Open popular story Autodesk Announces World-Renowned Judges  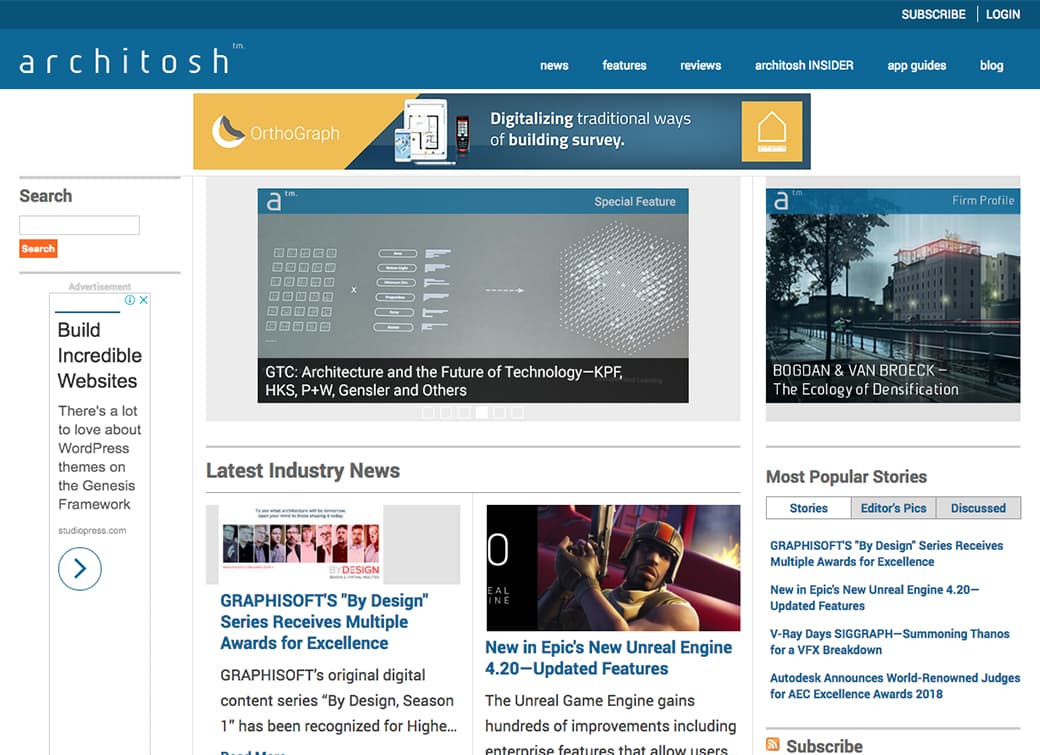coord(895,686)
